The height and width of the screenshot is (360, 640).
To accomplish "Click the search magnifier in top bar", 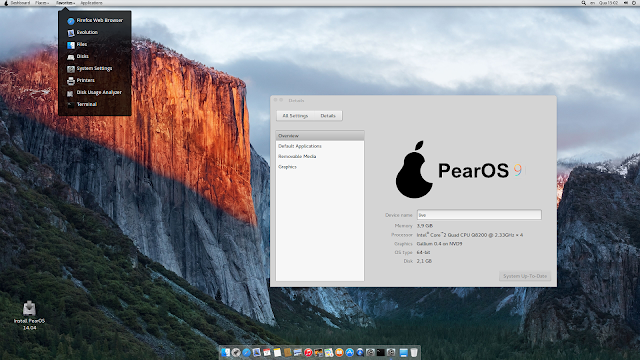I will [584, 3].
